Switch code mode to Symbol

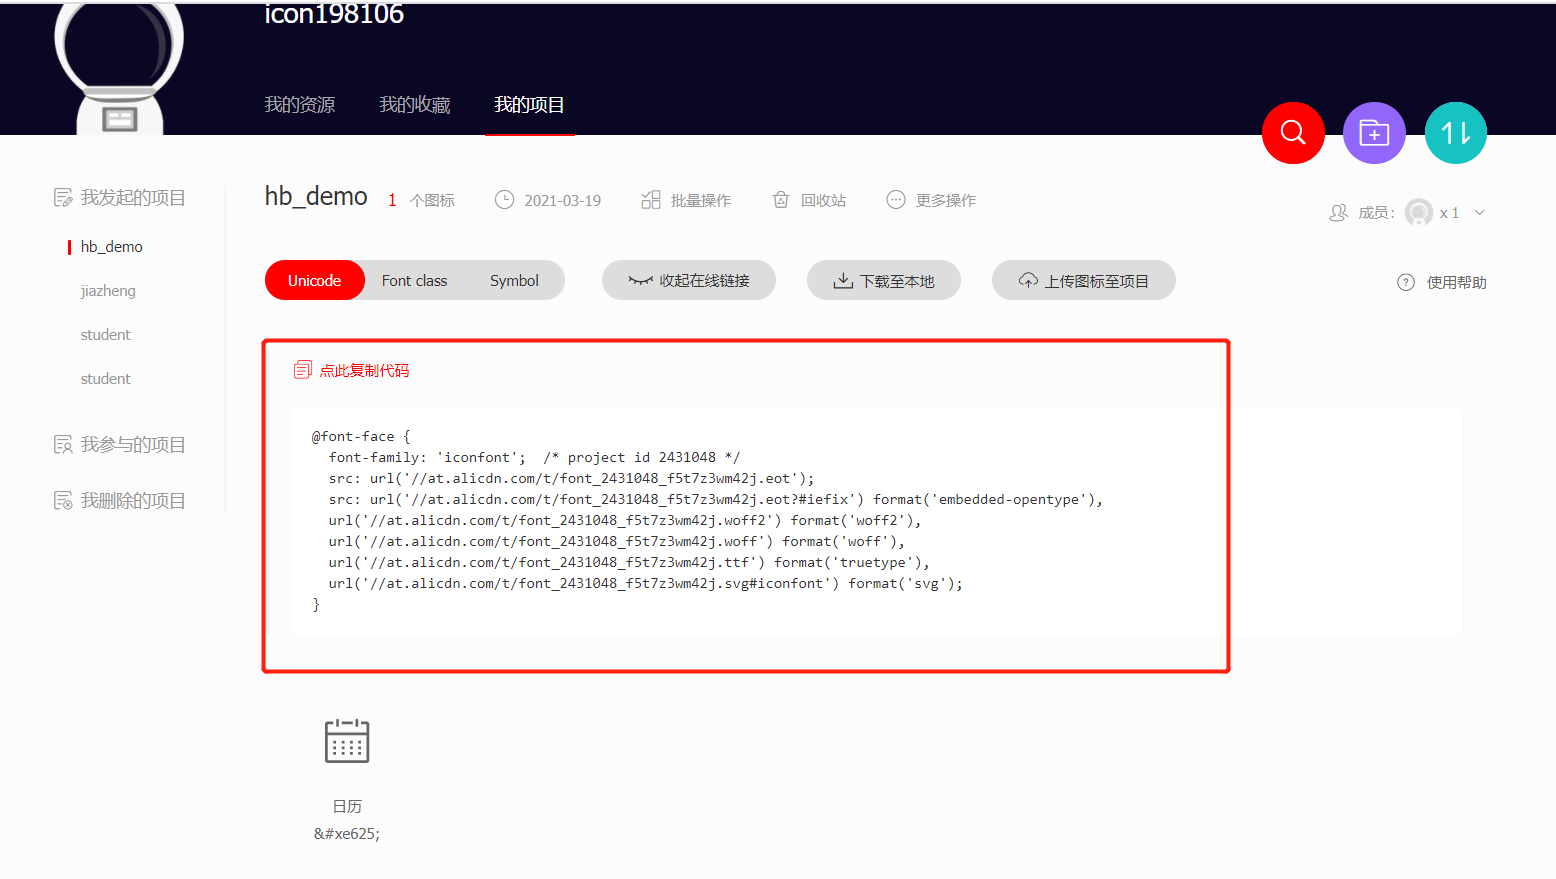point(513,280)
